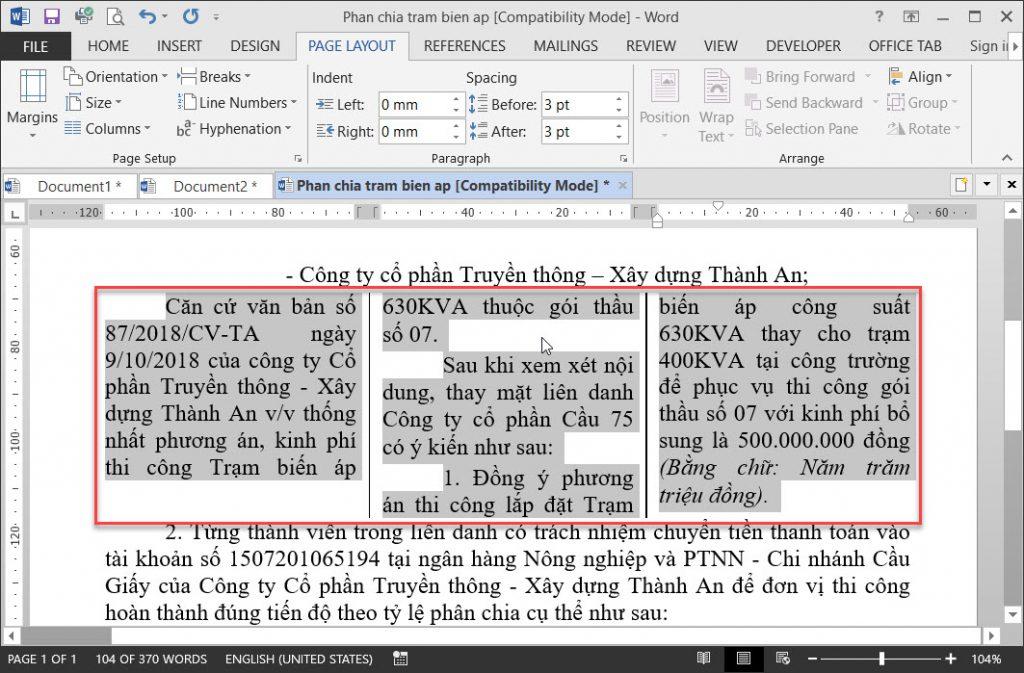The height and width of the screenshot is (673, 1024).
Task: Open Print Preview from Quick Access toolbar
Action: [x=113, y=16]
